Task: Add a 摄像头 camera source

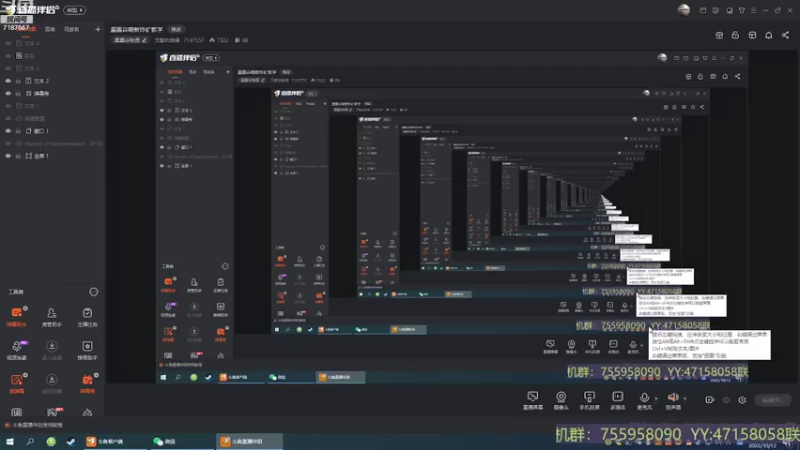Action: (x=561, y=401)
